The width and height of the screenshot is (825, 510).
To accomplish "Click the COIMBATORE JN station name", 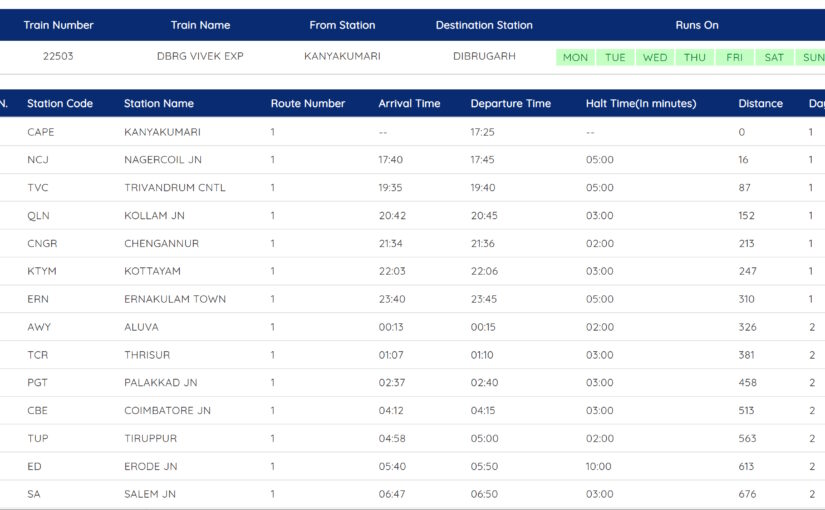I will tap(167, 411).
